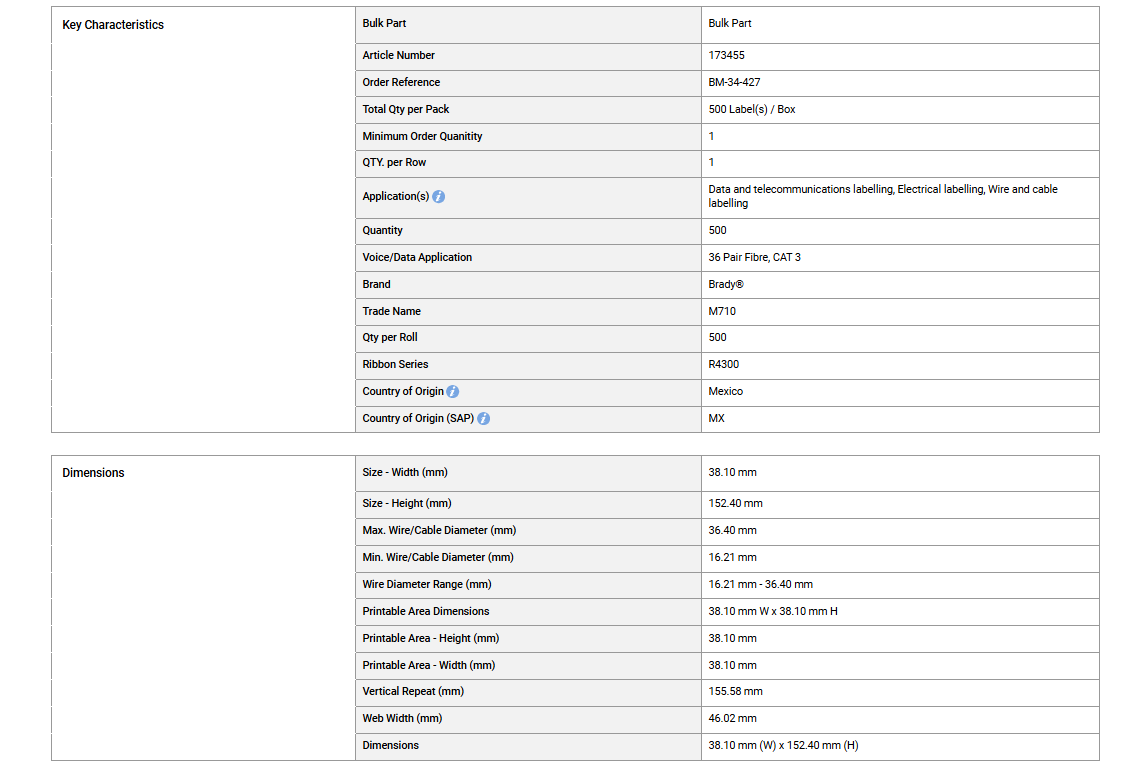Viewport: 1129px width, 774px height.
Task: Click the Min. Wire/Cable Diameter (mm) label
Action: coord(438,557)
